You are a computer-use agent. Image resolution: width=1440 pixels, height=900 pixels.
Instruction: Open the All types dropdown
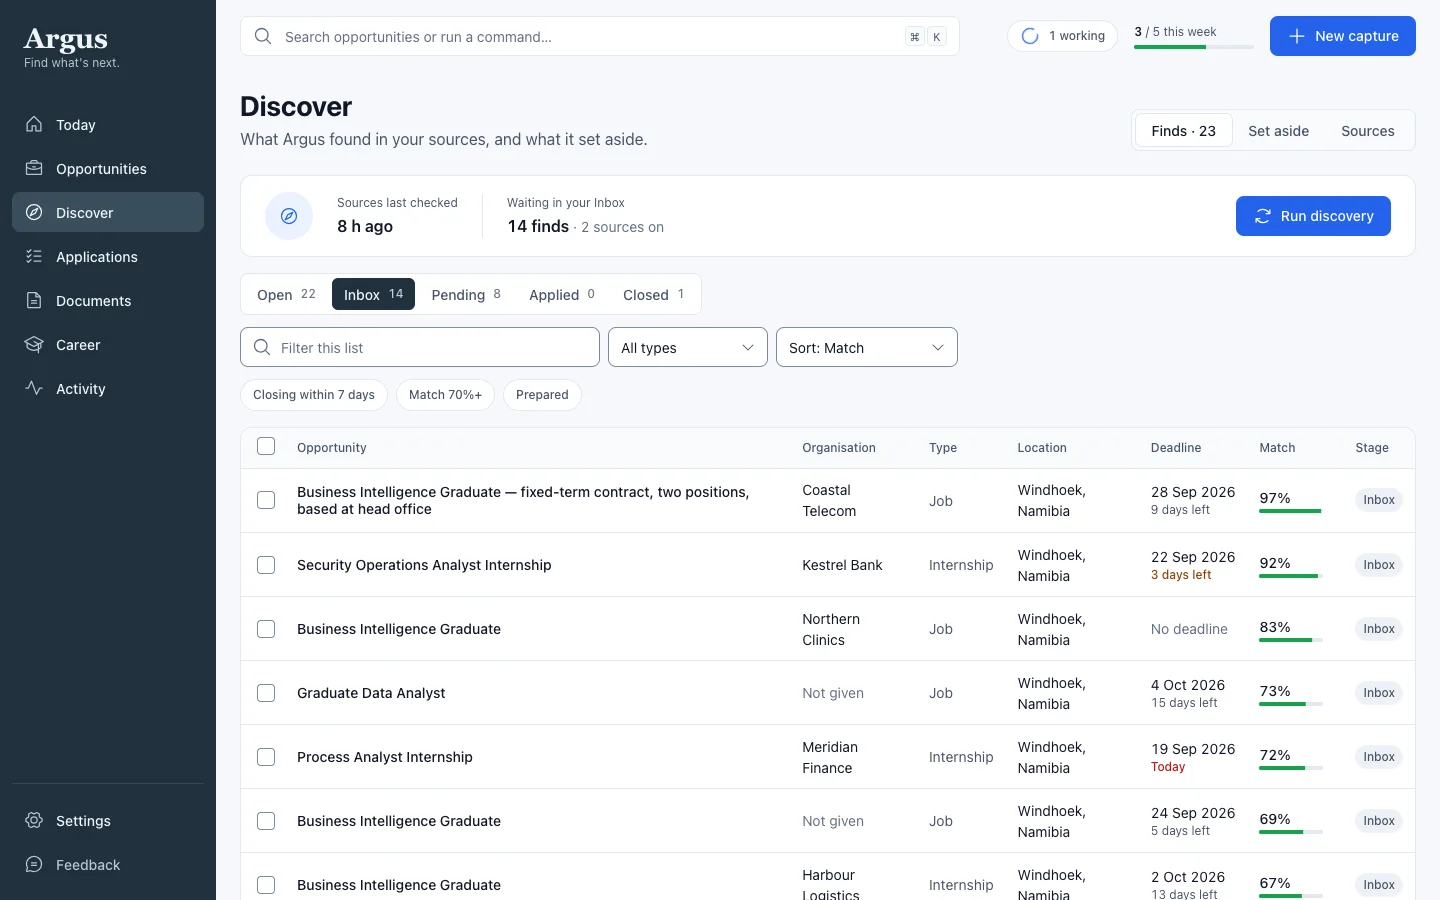(x=688, y=347)
